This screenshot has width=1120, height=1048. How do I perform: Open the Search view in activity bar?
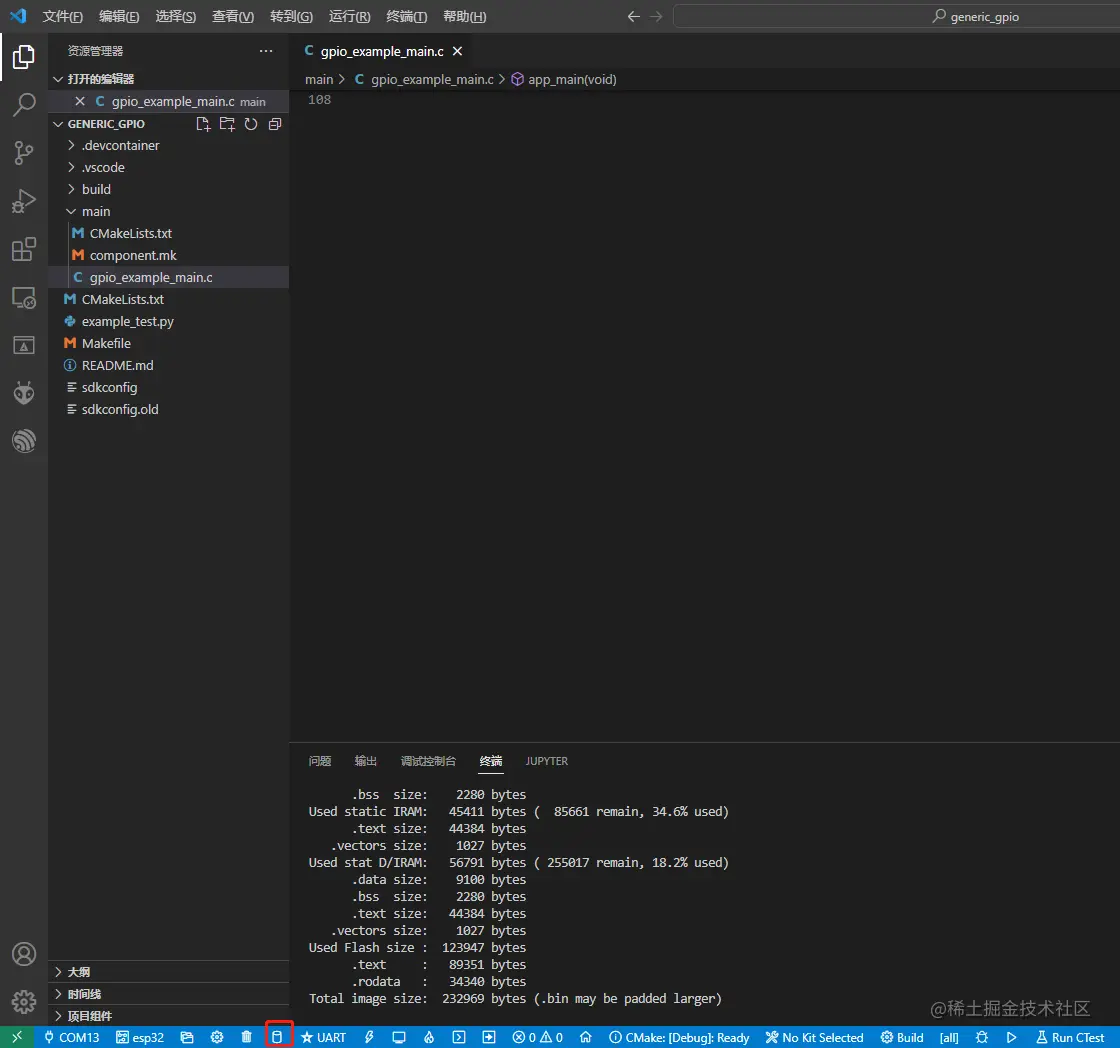[x=24, y=105]
